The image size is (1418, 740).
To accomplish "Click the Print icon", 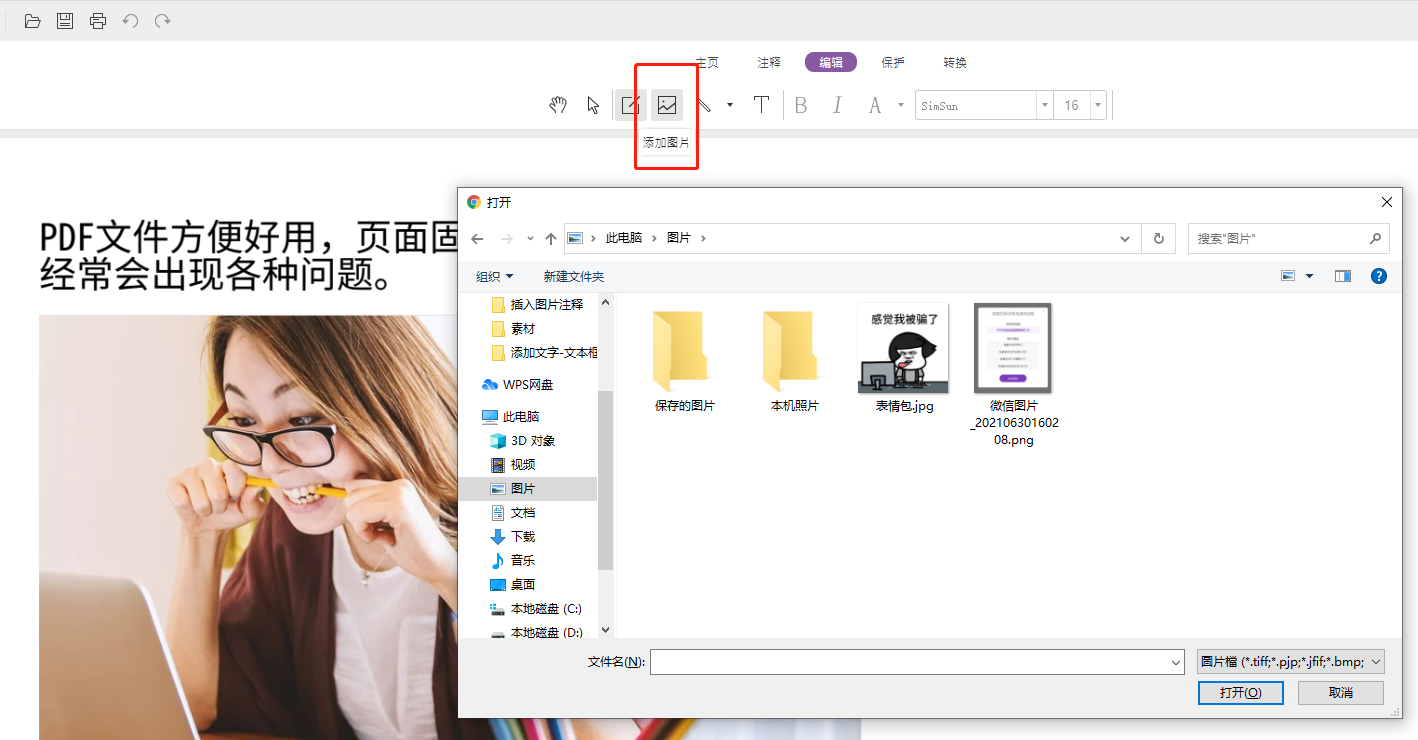I will point(97,20).
